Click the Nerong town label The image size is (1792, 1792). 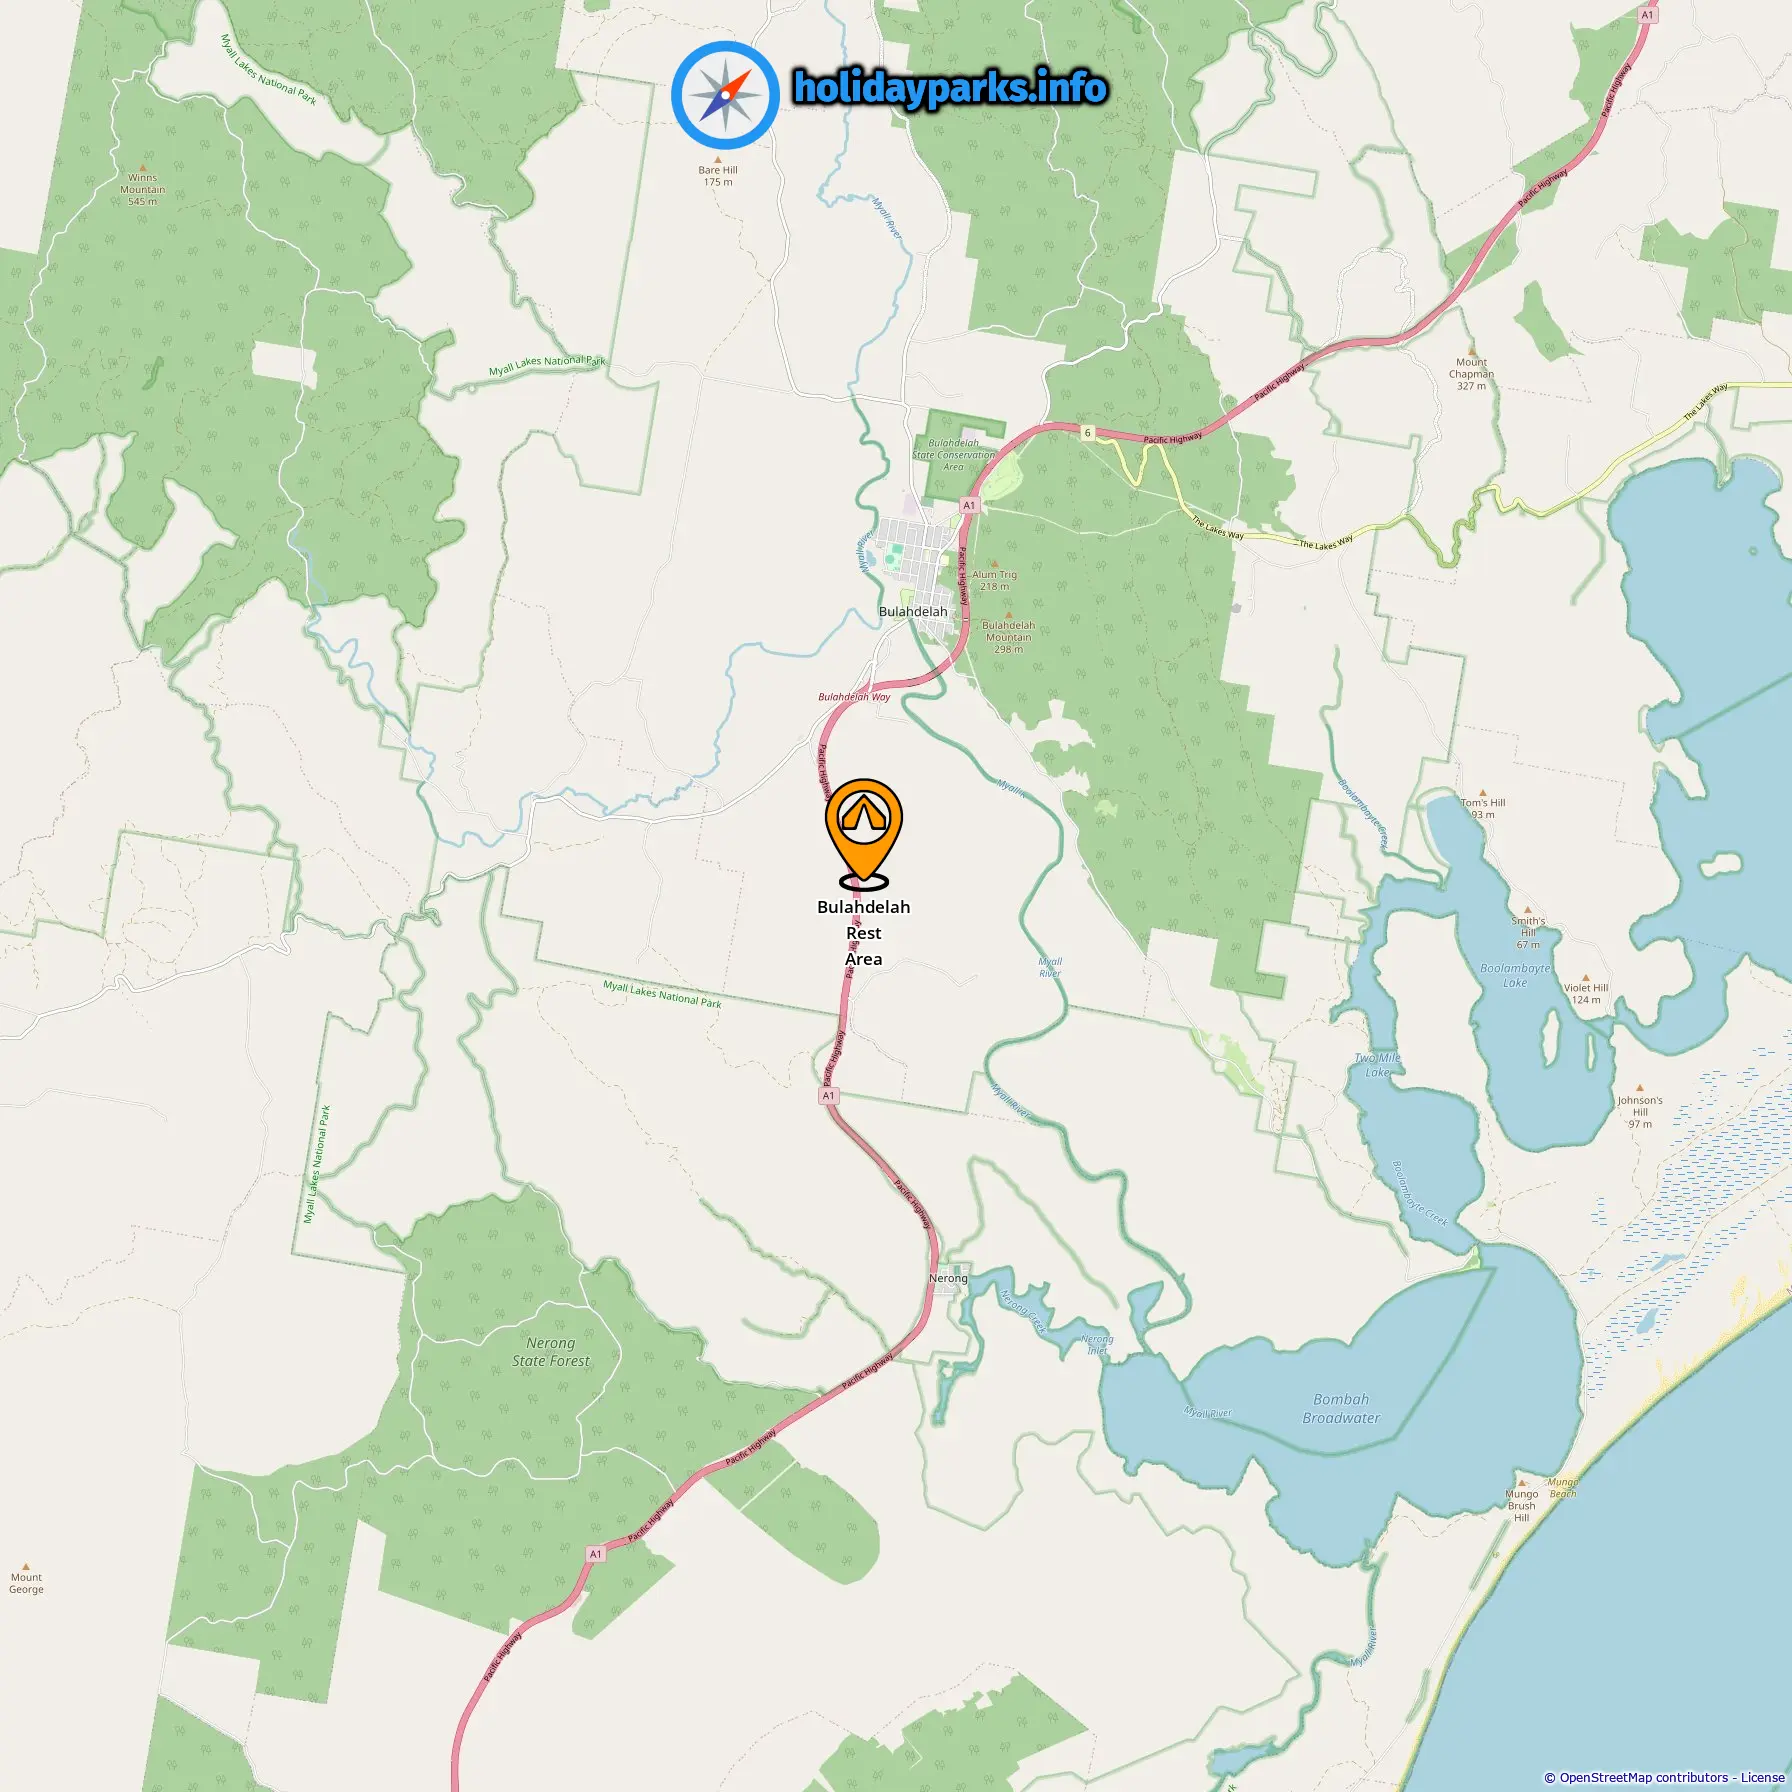(x=948, y=1278)
